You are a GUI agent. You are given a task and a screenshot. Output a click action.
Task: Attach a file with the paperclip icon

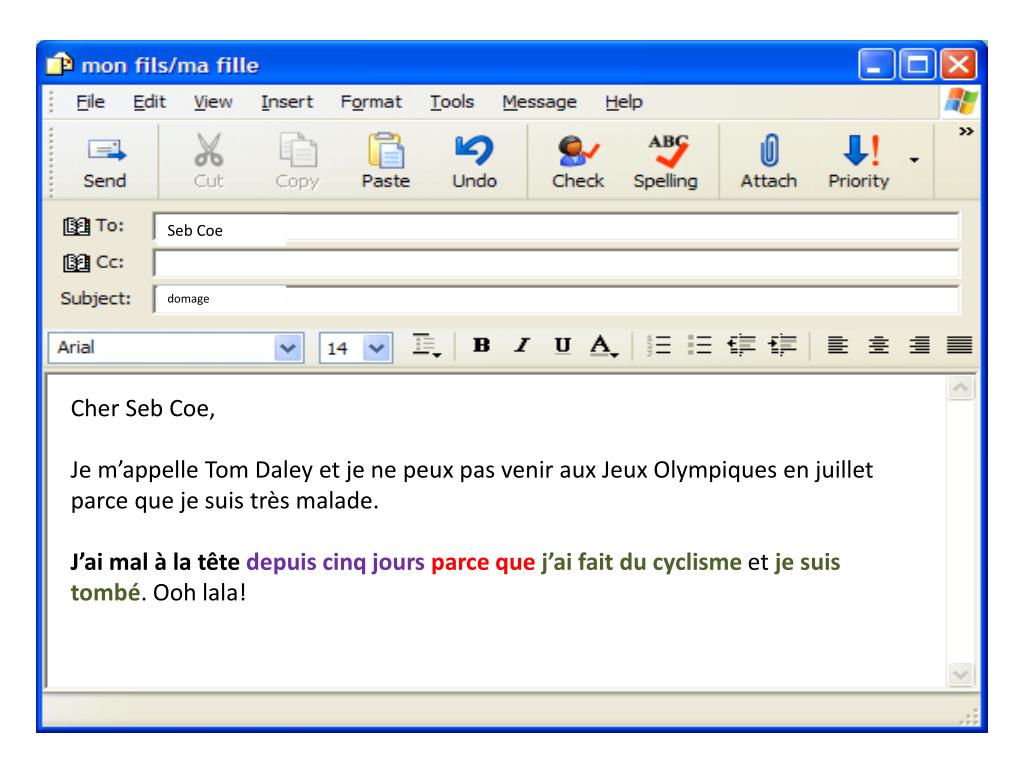(769, 151)
